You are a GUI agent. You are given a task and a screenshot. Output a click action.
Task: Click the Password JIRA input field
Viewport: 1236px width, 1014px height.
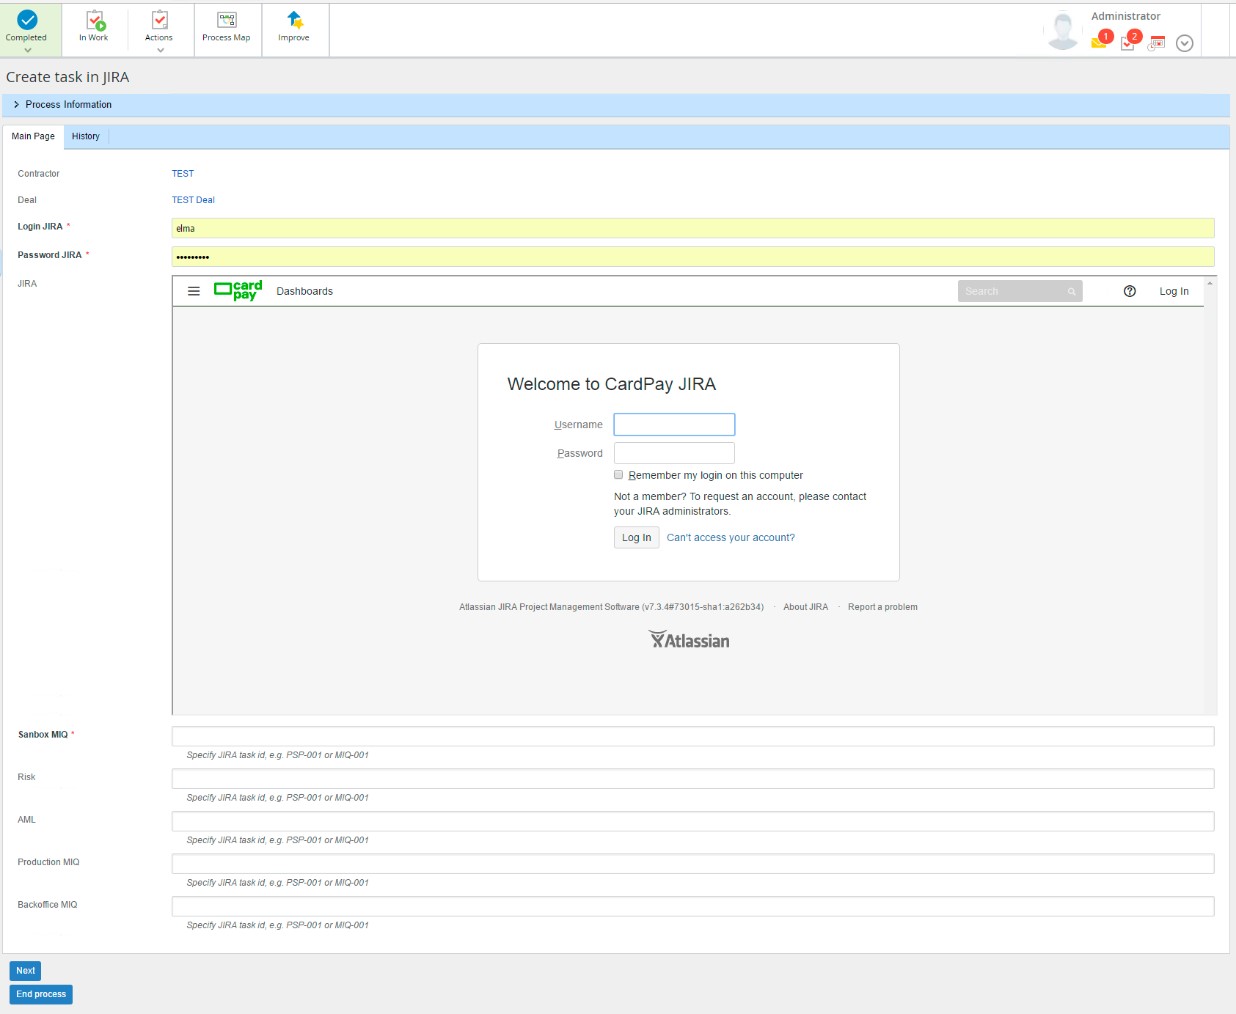693,257
